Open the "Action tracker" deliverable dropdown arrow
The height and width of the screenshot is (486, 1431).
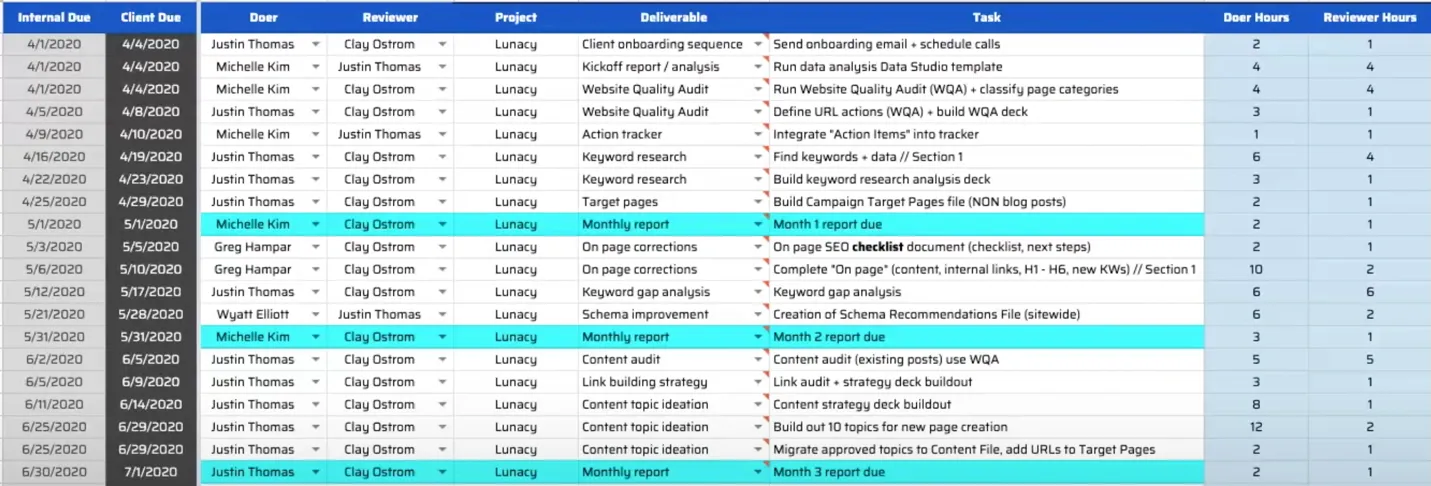point(758,134)
